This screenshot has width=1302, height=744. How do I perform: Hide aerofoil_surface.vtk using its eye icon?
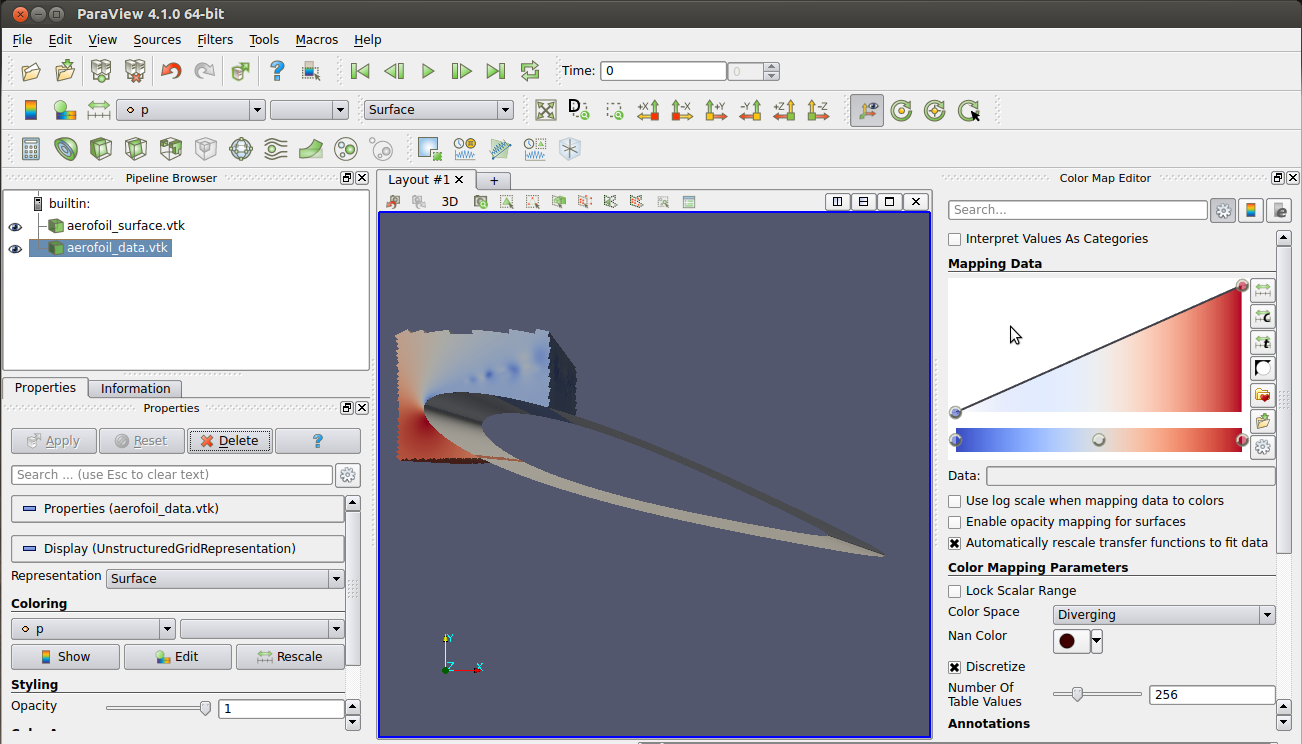(x=15, y=227)
